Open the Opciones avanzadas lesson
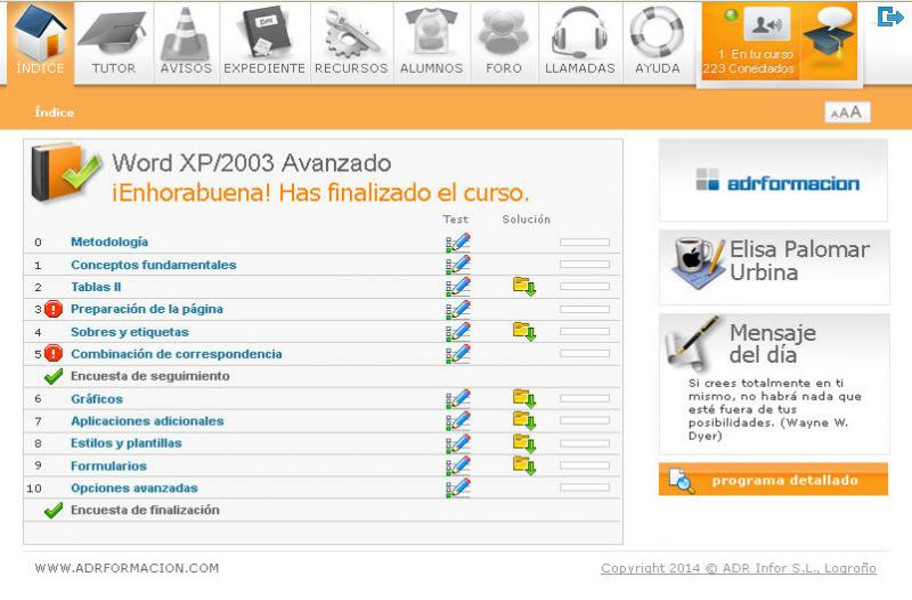The height and width of the screenshot is (600, 912). [x=134, y=488]
